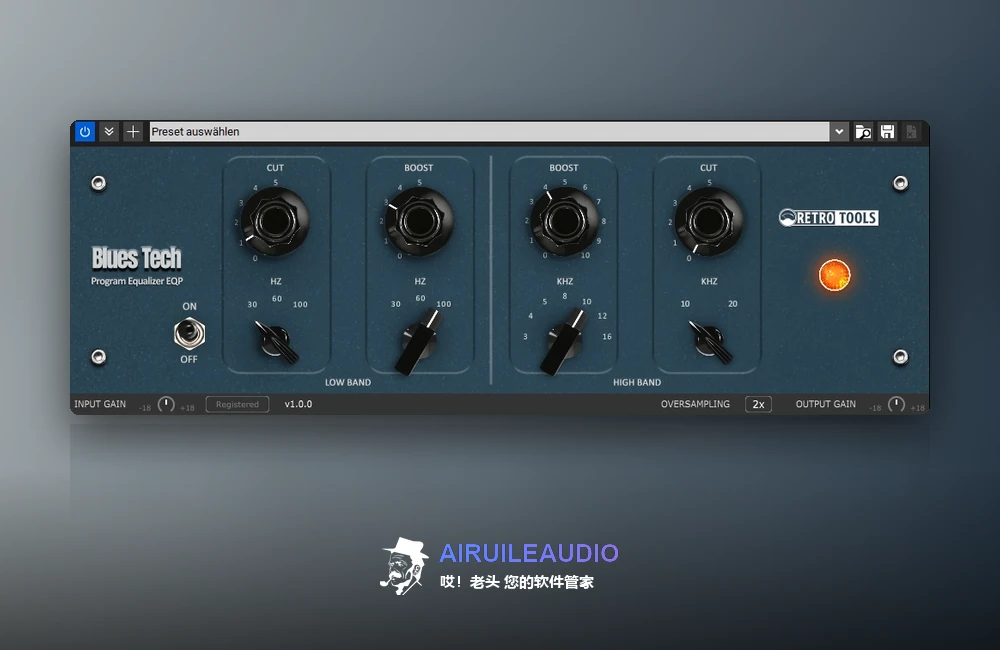Click the Blues Tech title logo
Image resolution: width=1000 pixels, height=650 pixels.
click(x=136, y=258)
